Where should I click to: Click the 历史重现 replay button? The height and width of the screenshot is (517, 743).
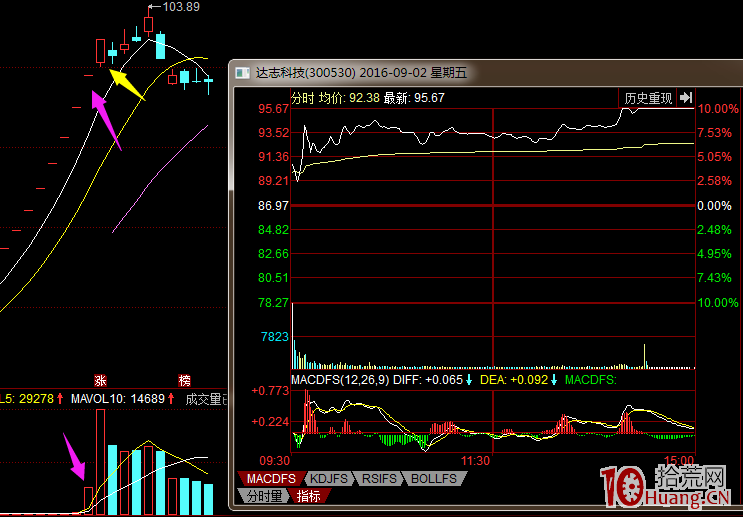pyautogui.click(x=648, y=98)
